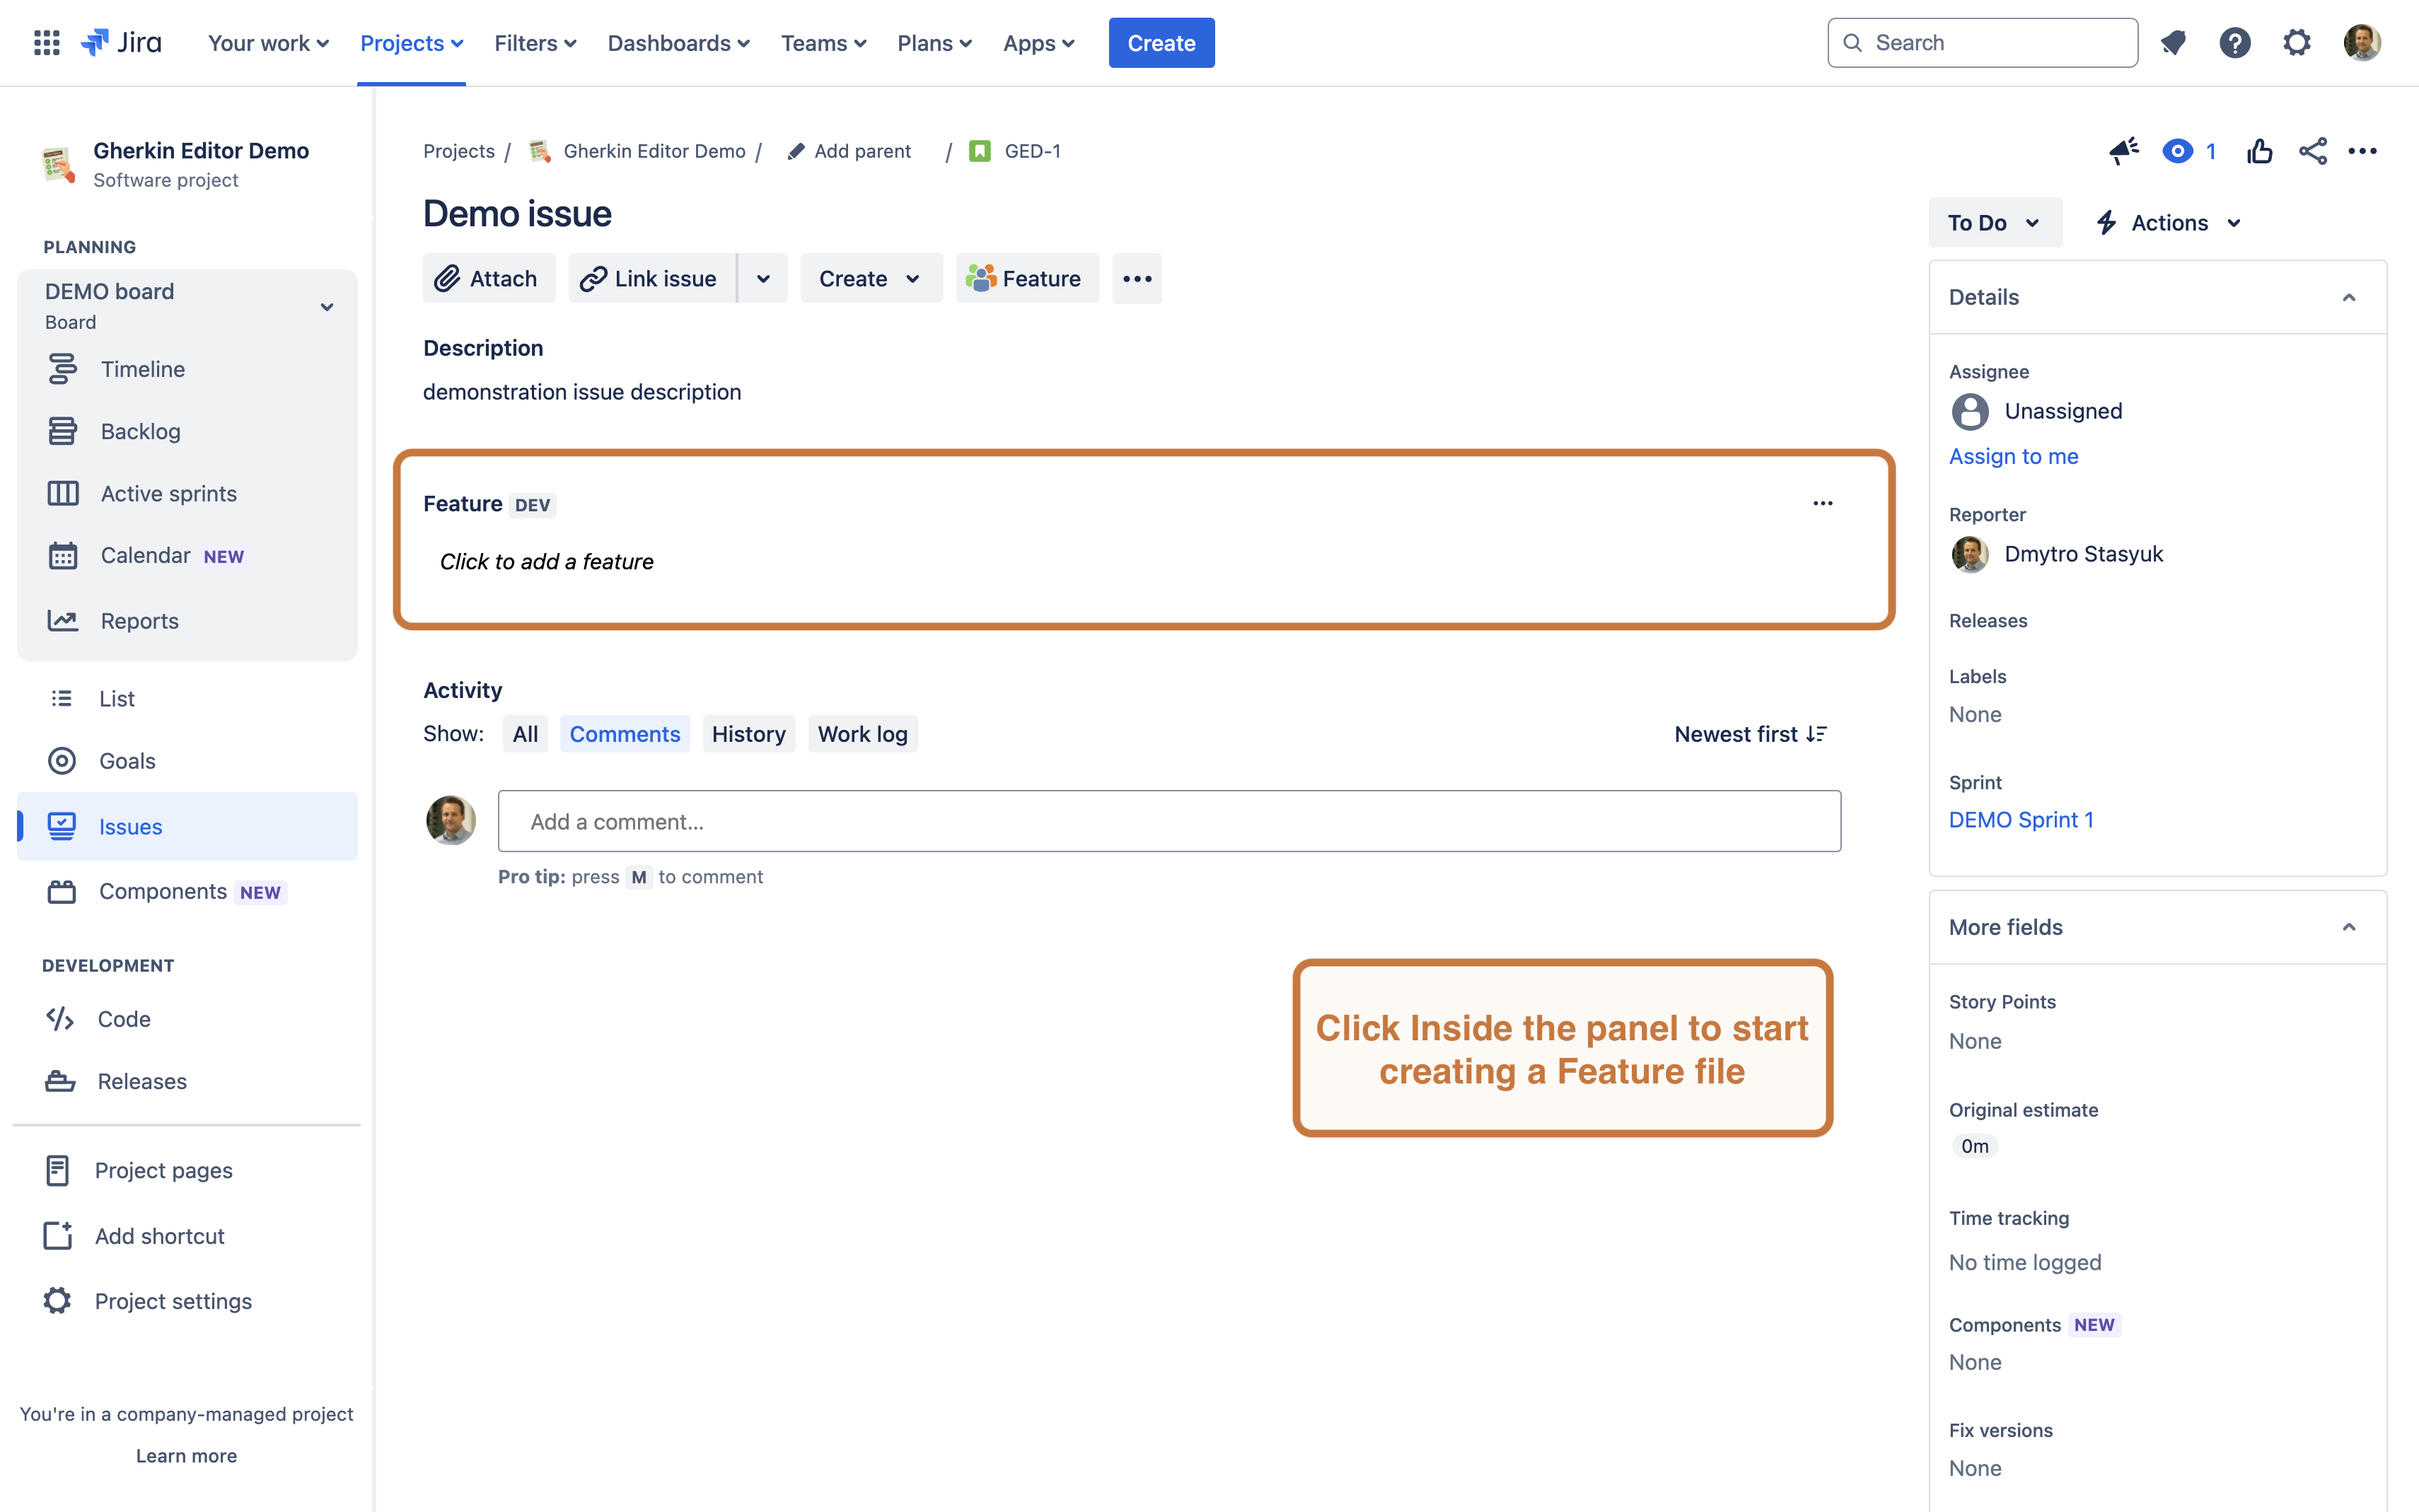Viewport: 2419px width, 1512px height.
Task: Open the user profile avatar in header
Action: pyautogui.click(x=2361, y=43)
